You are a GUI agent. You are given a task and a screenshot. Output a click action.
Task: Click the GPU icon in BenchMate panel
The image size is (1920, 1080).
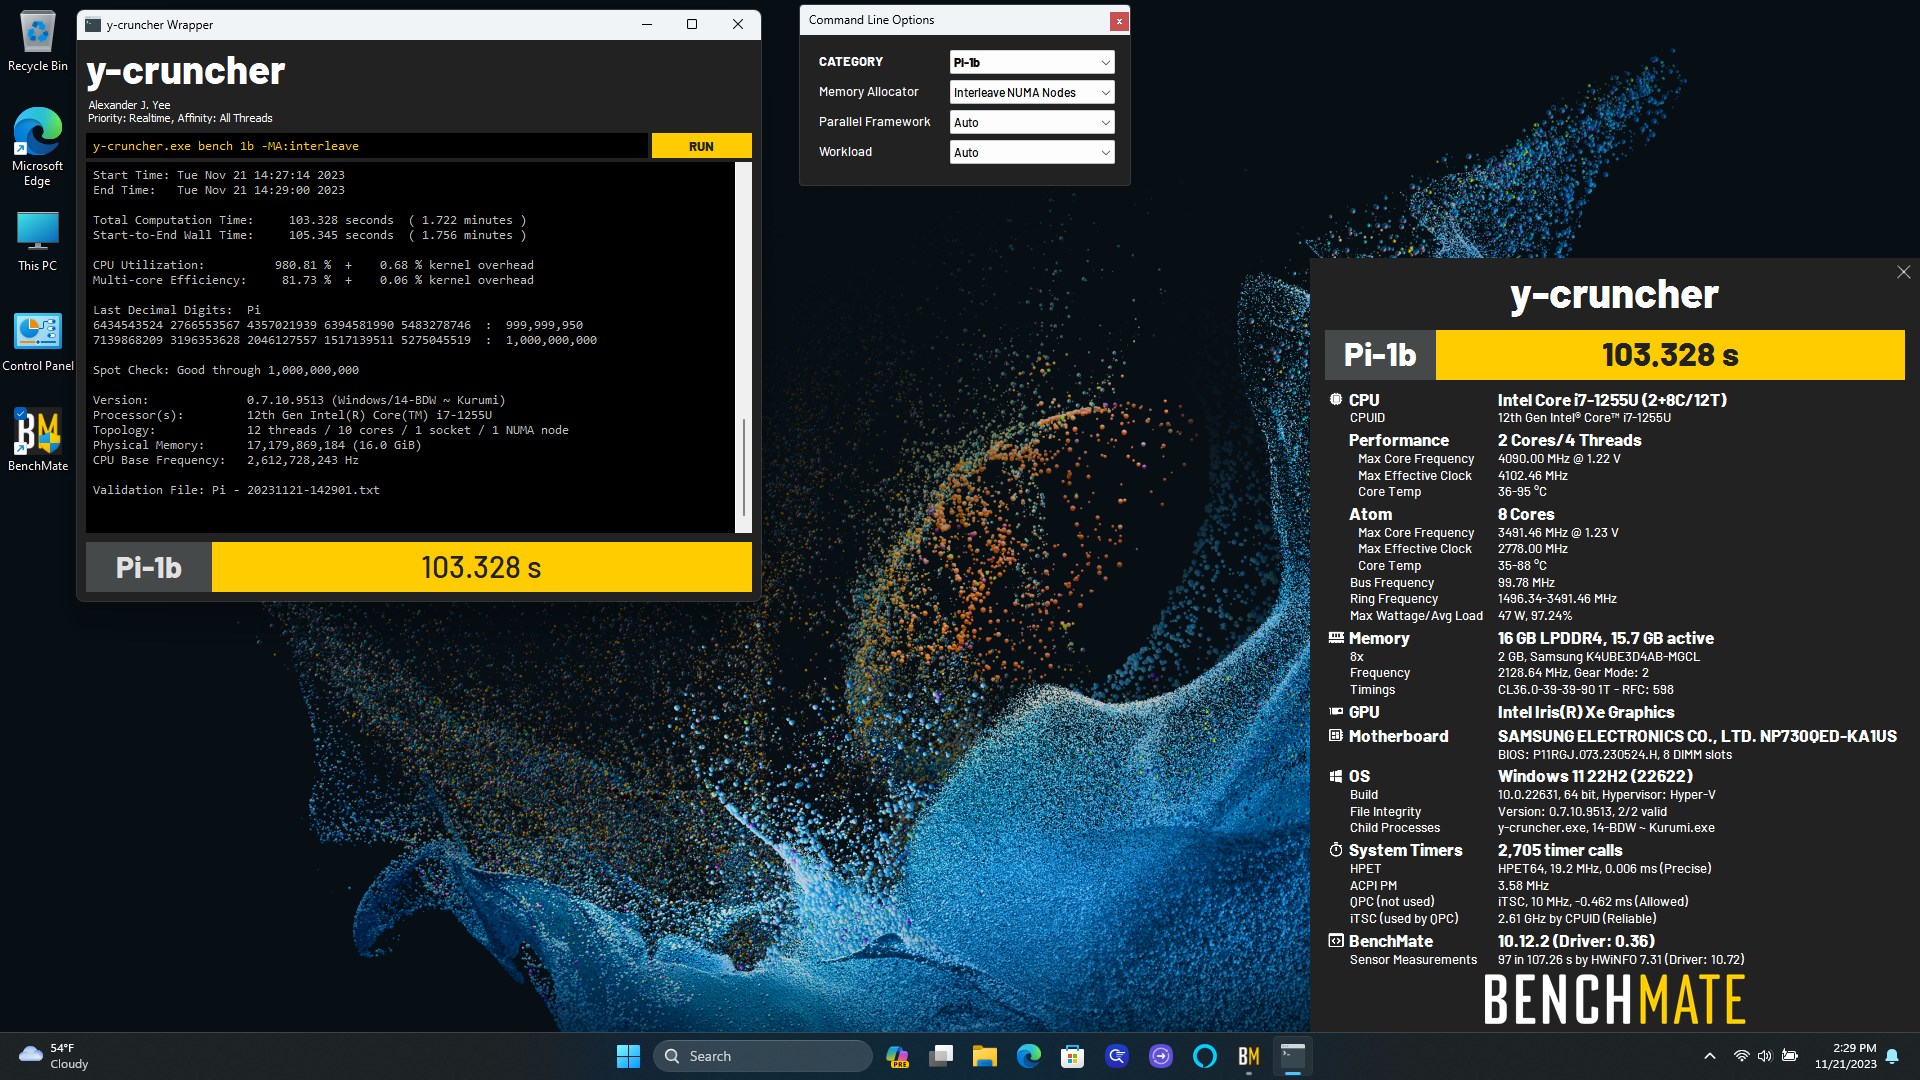pyautogui.click(x=1336, y=711)
